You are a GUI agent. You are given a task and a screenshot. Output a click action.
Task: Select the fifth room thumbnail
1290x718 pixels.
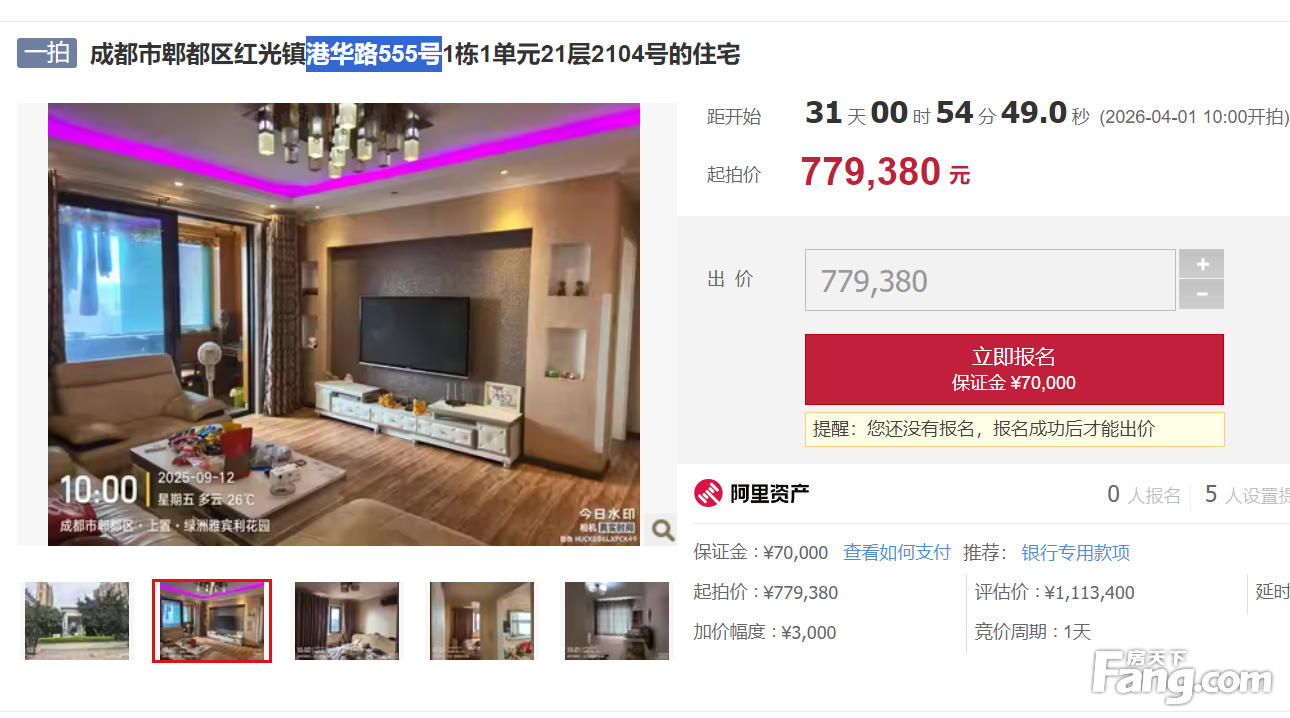click(617, 620)
